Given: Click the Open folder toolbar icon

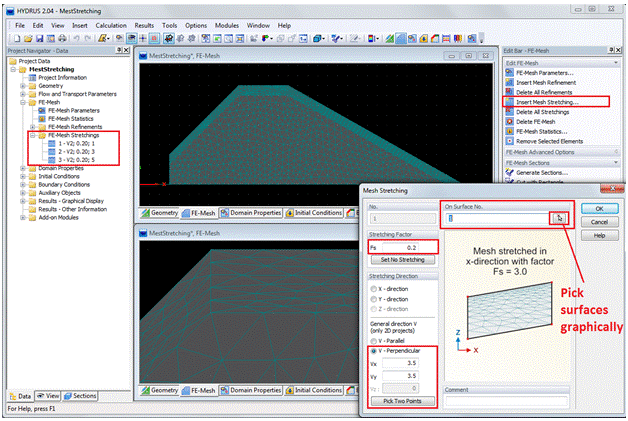Looking at the screenshot, I should click(x=28, y=38).
